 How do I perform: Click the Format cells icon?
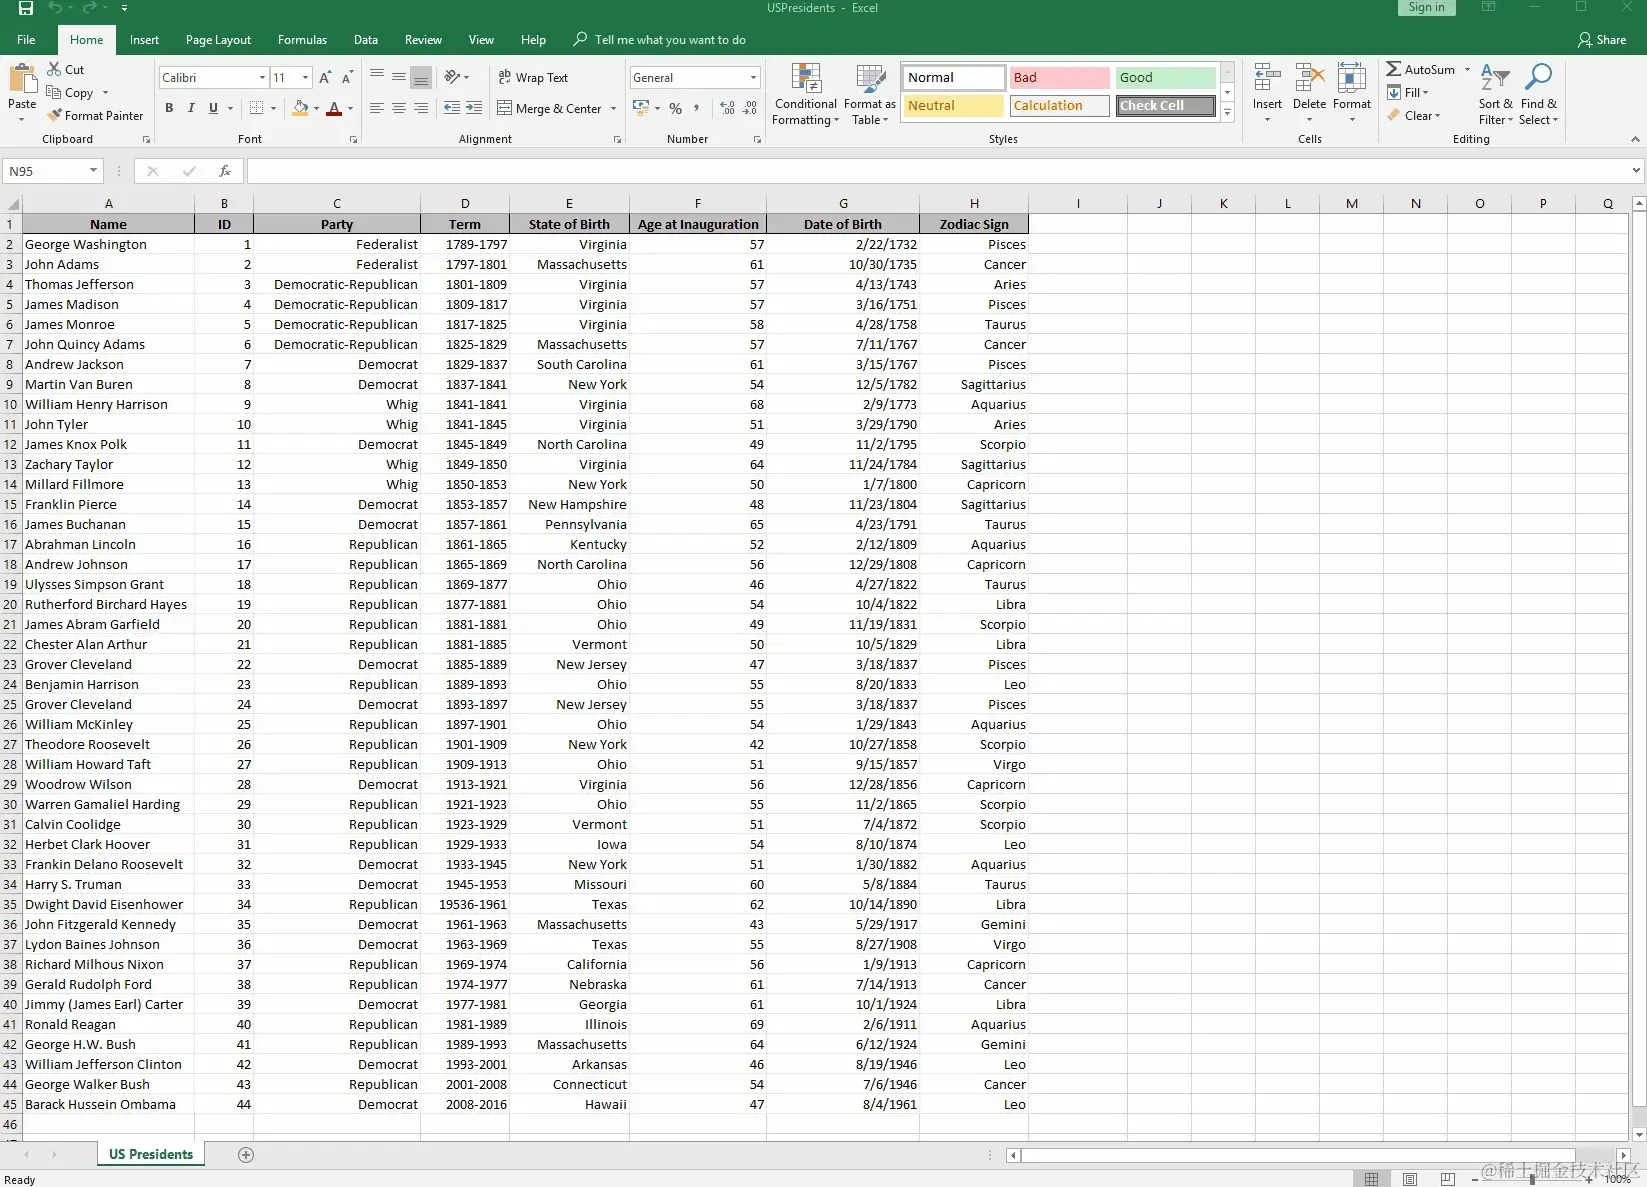(x=1352, y=77)
